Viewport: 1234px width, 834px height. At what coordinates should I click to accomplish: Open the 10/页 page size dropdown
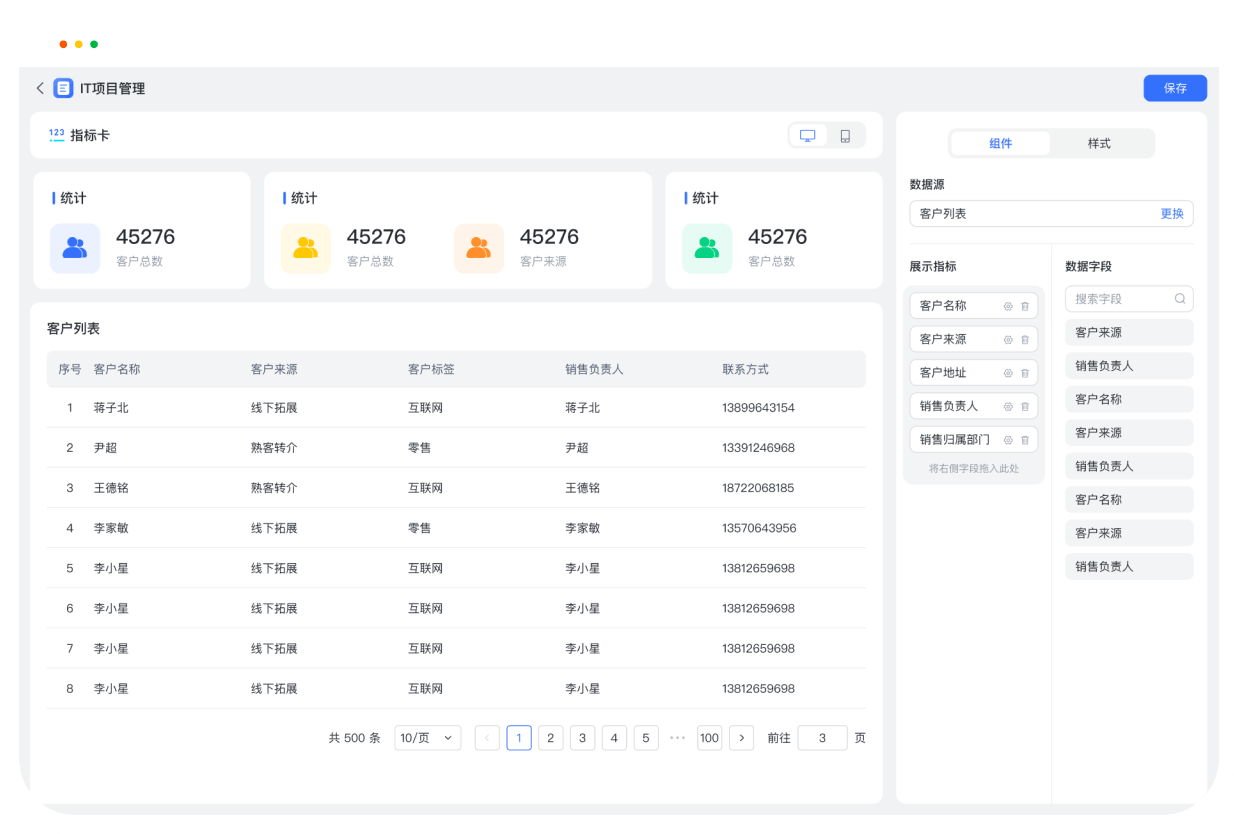point(427,738)
